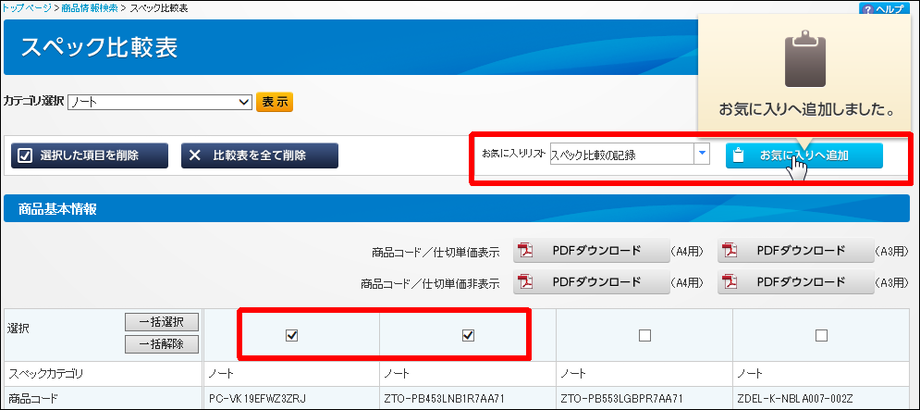This screenshot has width=920, height=410.
Task: Go to 商品情報検索 breadcrumb link
Action: click(x=89, y=8)
